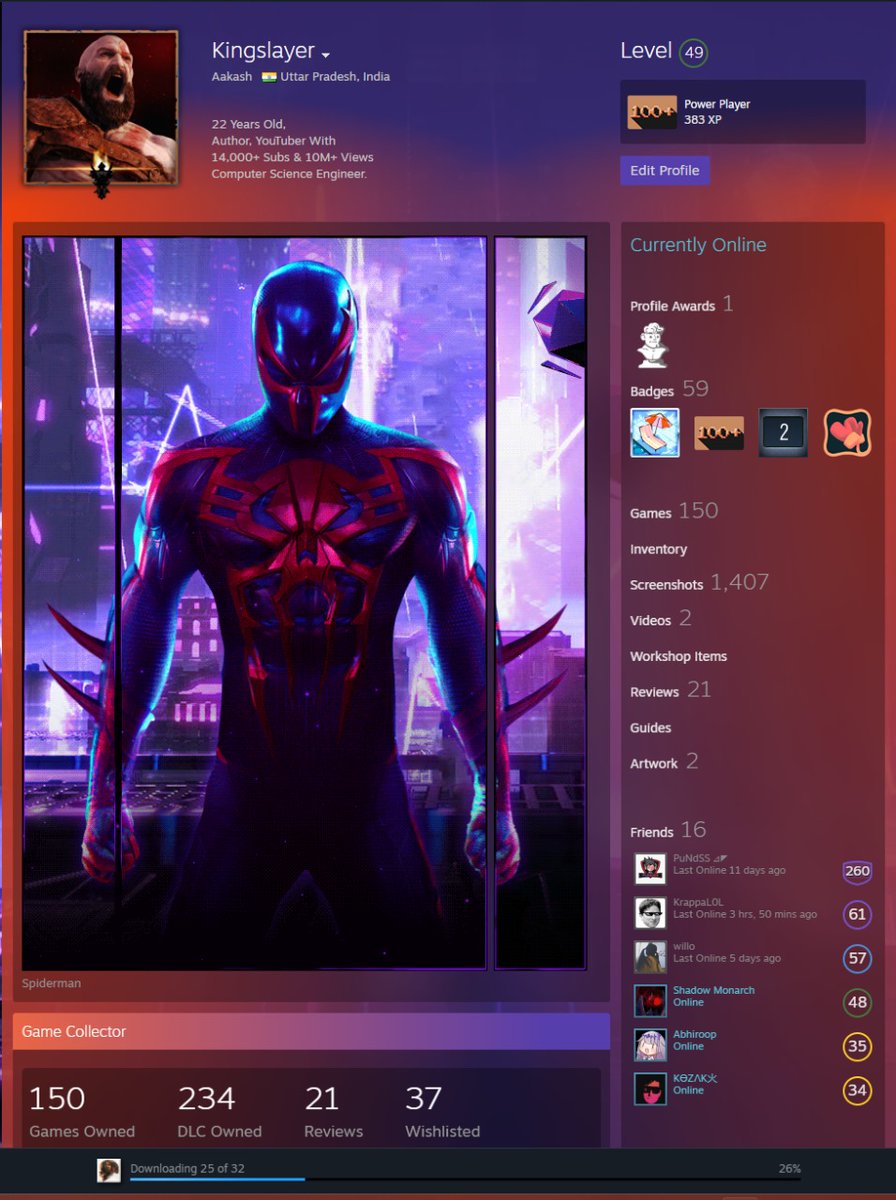Click the Level 49 badge circle

point(693,53)
